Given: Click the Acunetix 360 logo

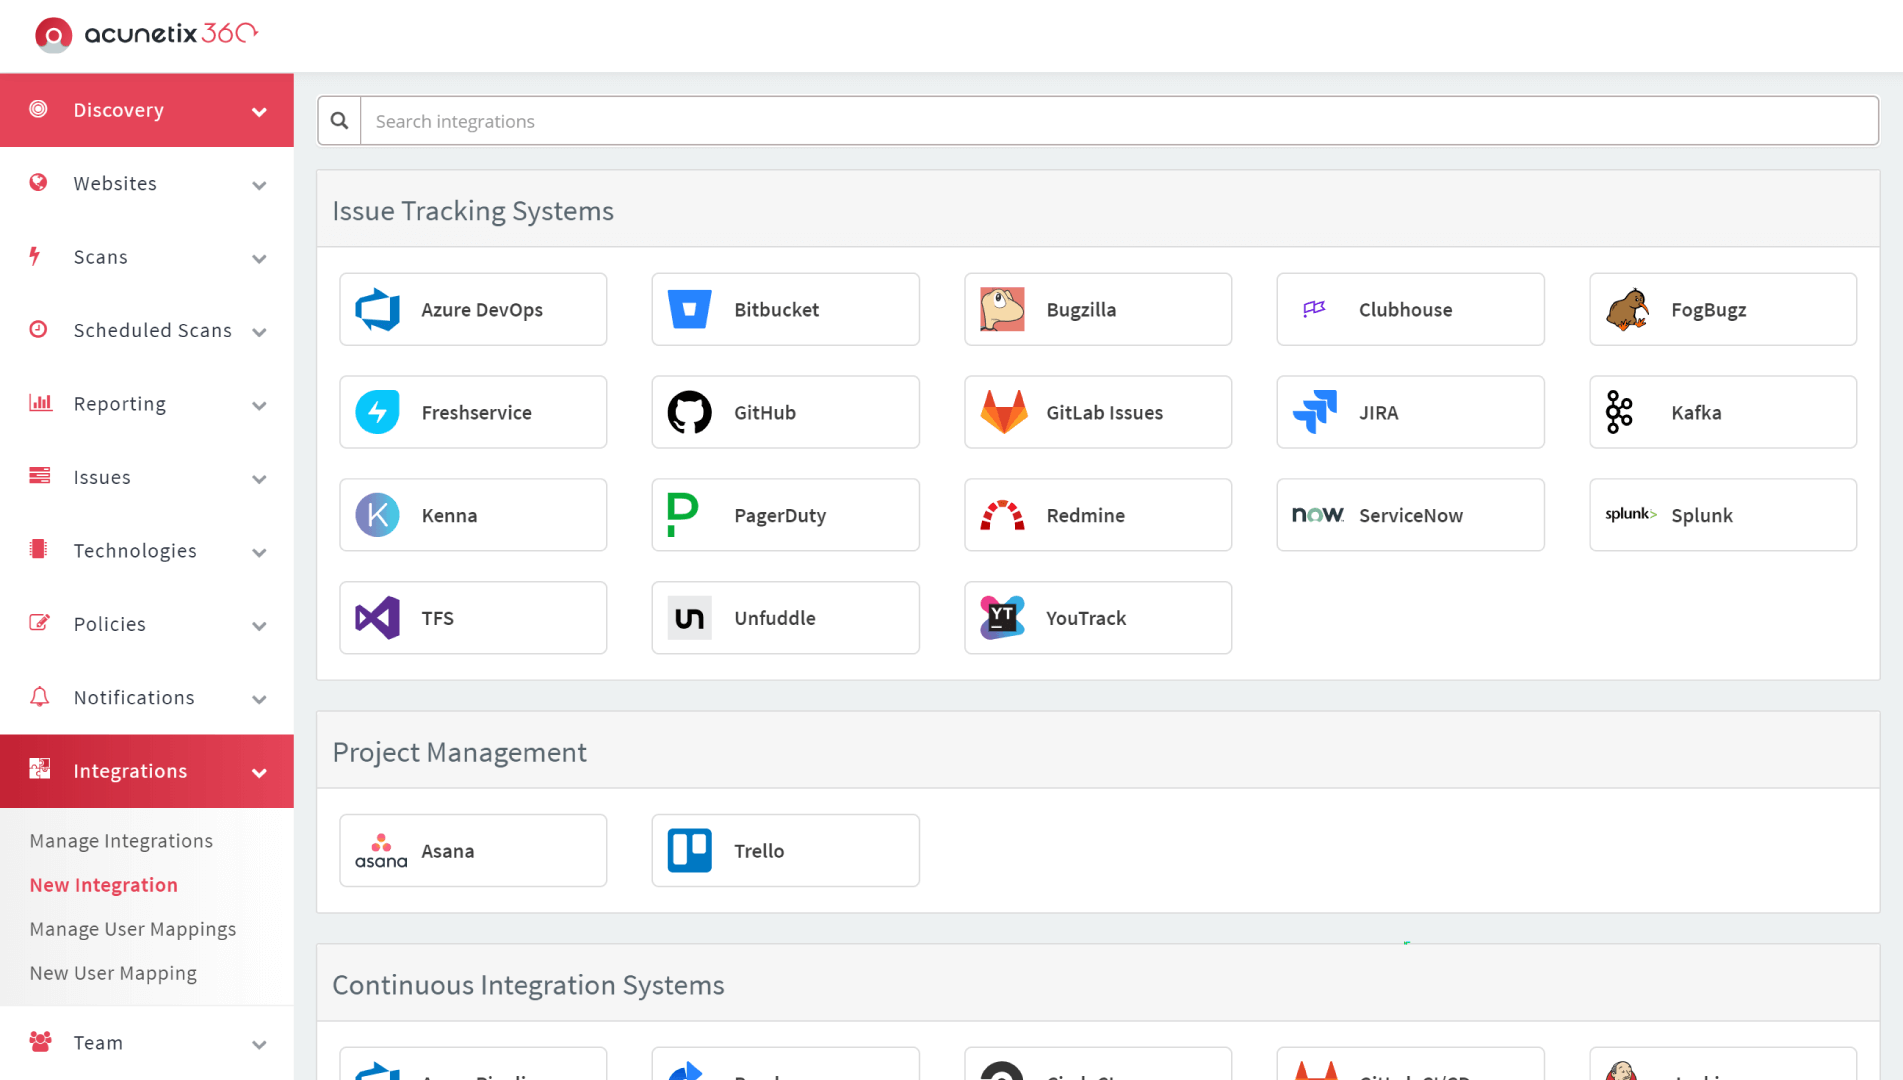Looking at the screenshot, I should coord(146,34).
